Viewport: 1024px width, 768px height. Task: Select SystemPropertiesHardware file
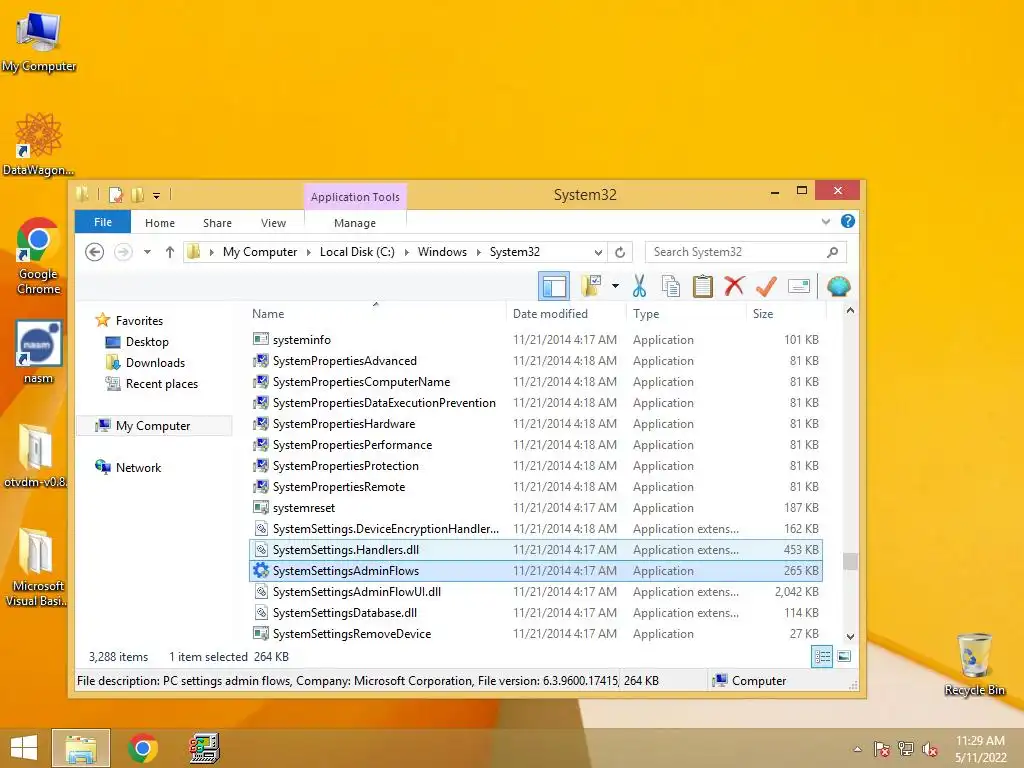(x=536, y=424)
